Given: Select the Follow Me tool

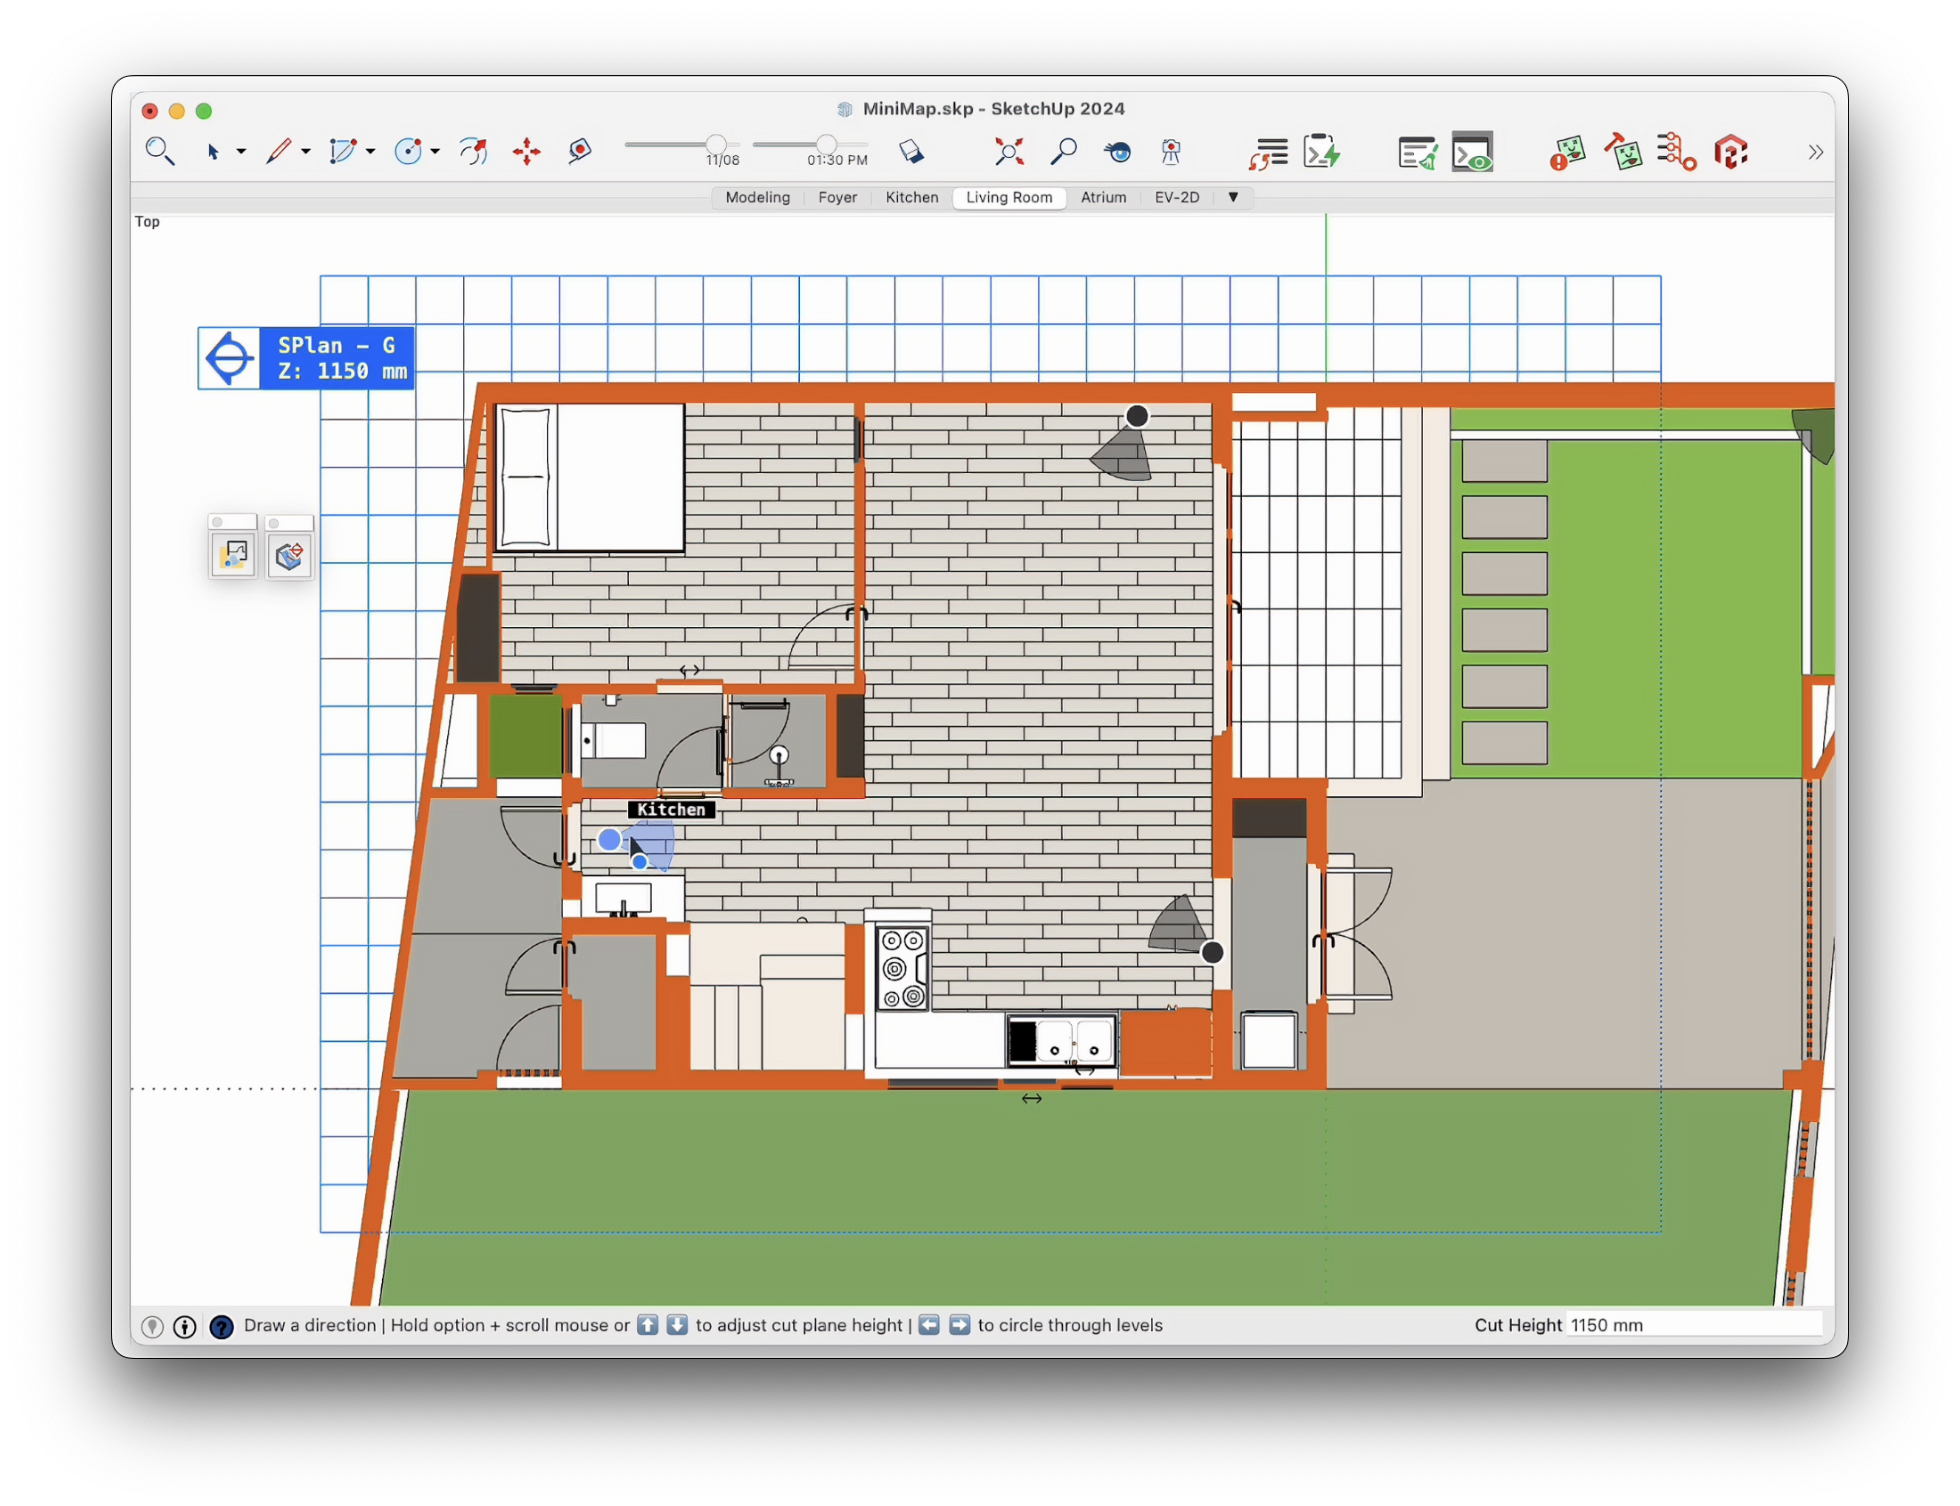Looking at the screenshot, I should pyautogui.click(x=473, y=151).
